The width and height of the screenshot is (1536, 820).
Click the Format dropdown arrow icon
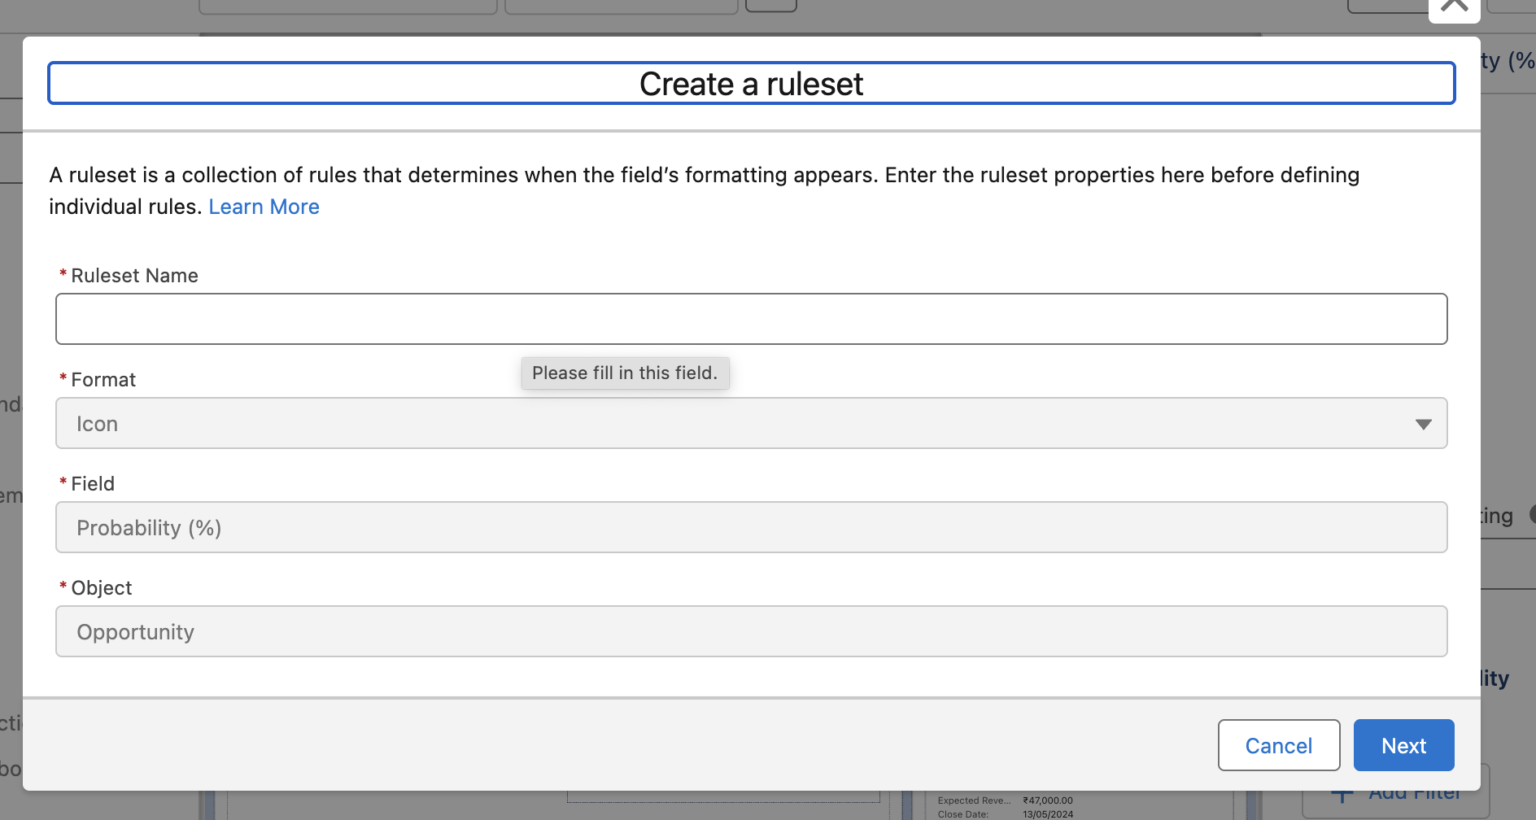pos(1424,423)
